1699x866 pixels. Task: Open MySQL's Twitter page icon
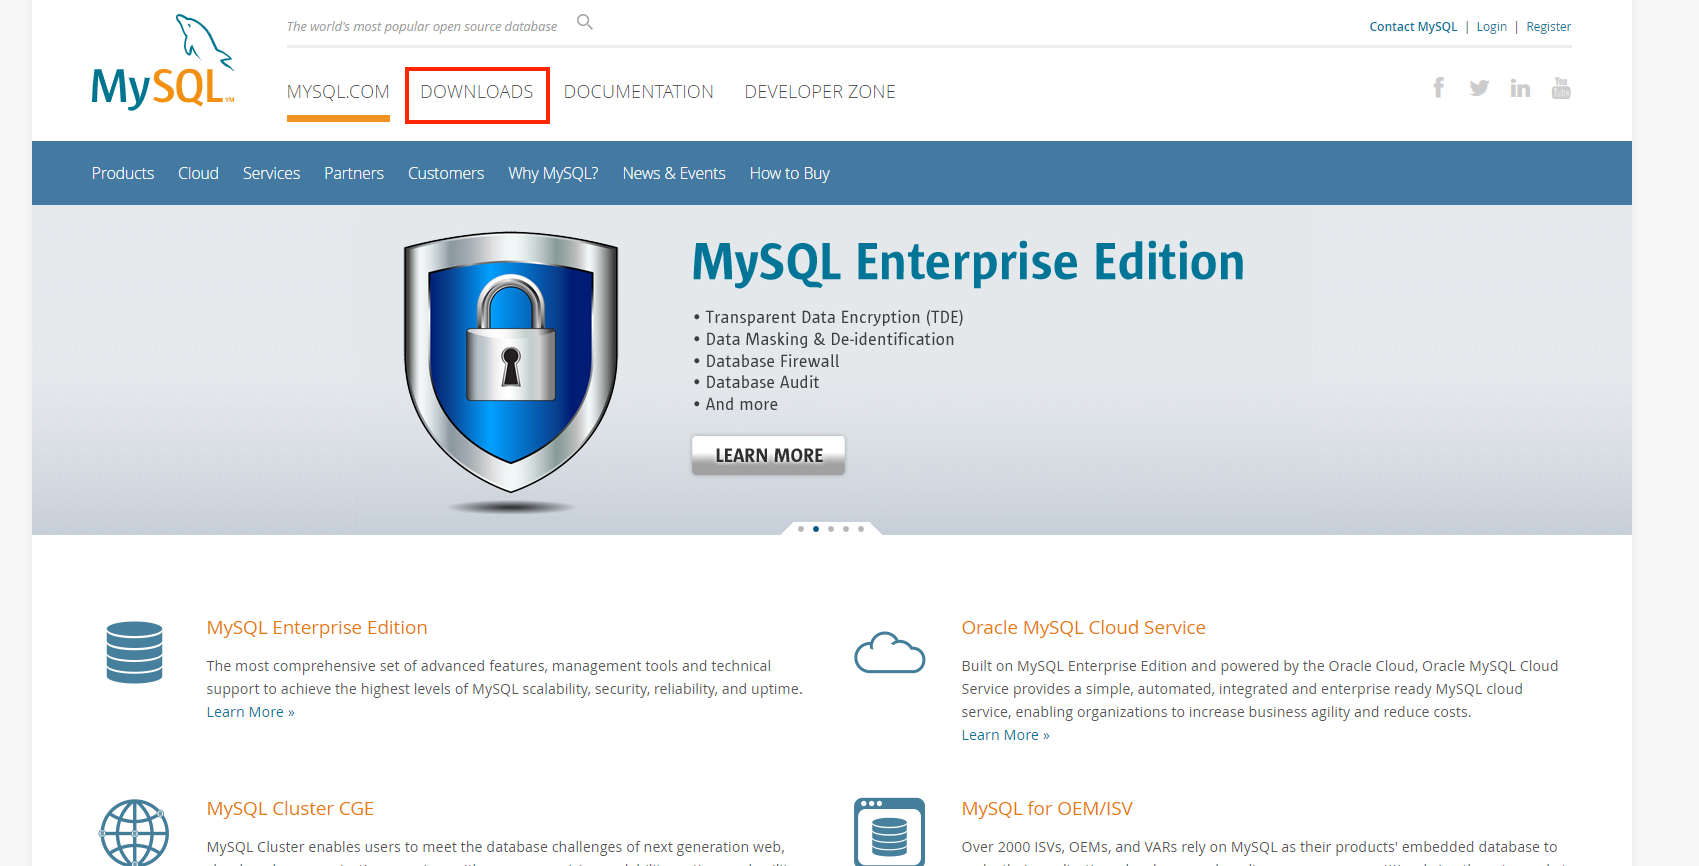[1479, 88]
